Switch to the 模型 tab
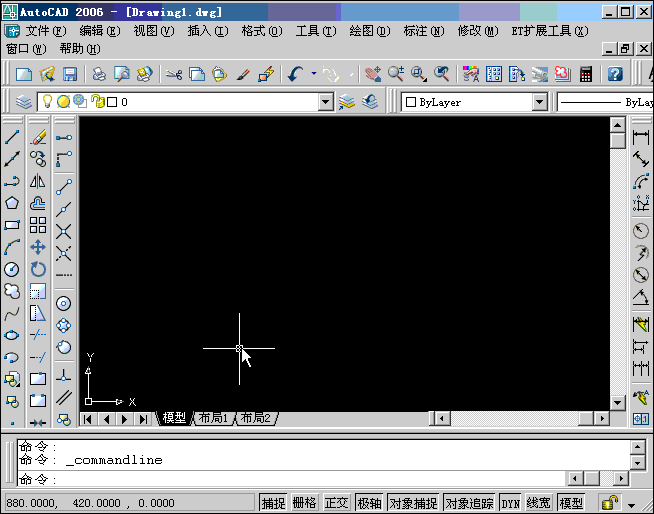Image resolution: width=654 pixels, height=514 pixels. point(174,418)
